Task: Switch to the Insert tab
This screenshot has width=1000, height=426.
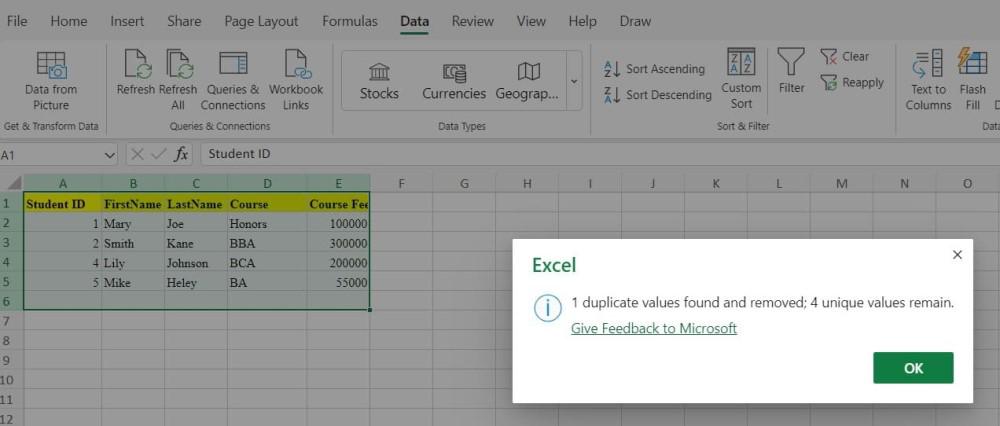Action: coord(127,21)
